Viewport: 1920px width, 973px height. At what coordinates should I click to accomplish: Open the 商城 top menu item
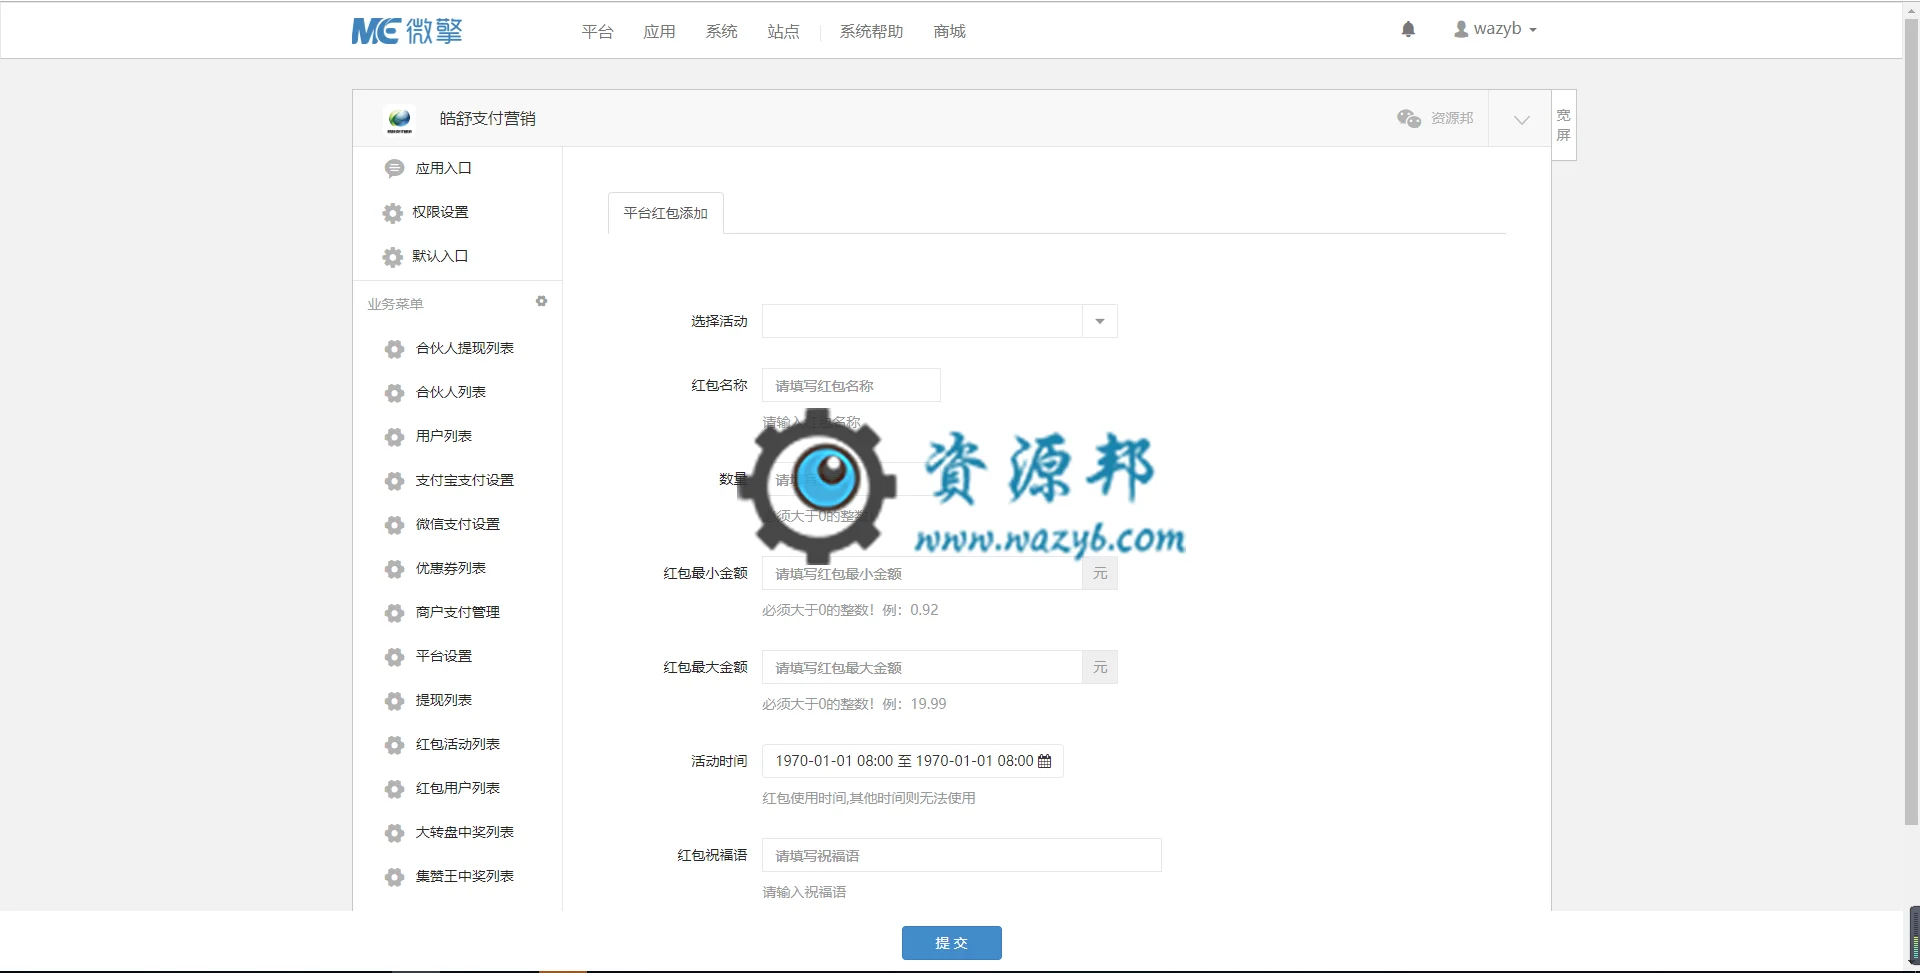coord(949,31)
